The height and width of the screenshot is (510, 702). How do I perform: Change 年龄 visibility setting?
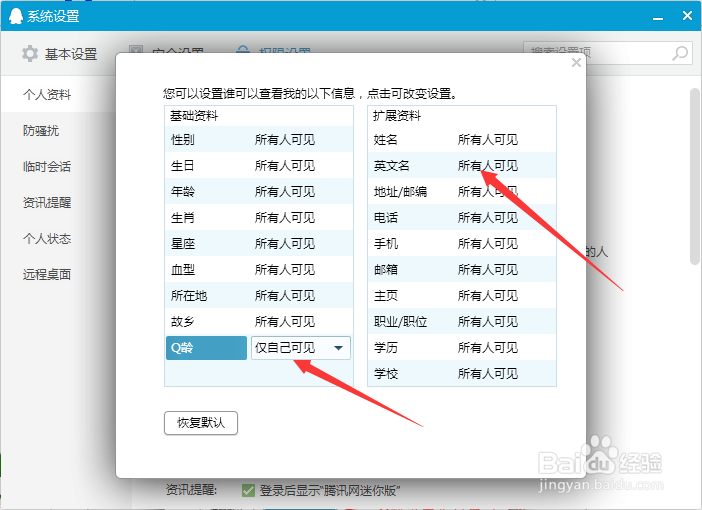click(285, 192)
